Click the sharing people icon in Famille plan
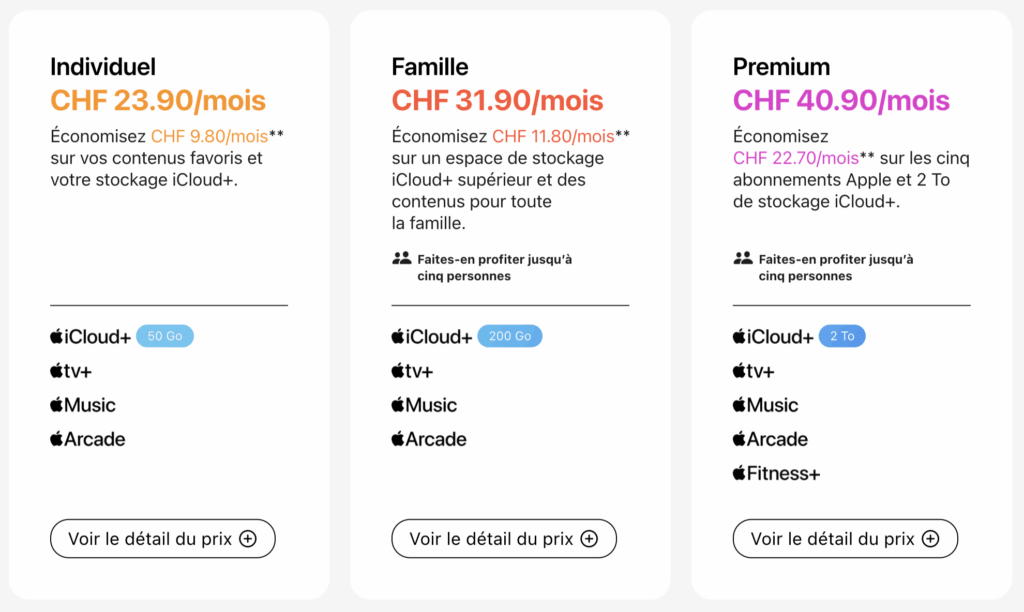The height and width of the screenshot is (612, 1024). (401, 258)
